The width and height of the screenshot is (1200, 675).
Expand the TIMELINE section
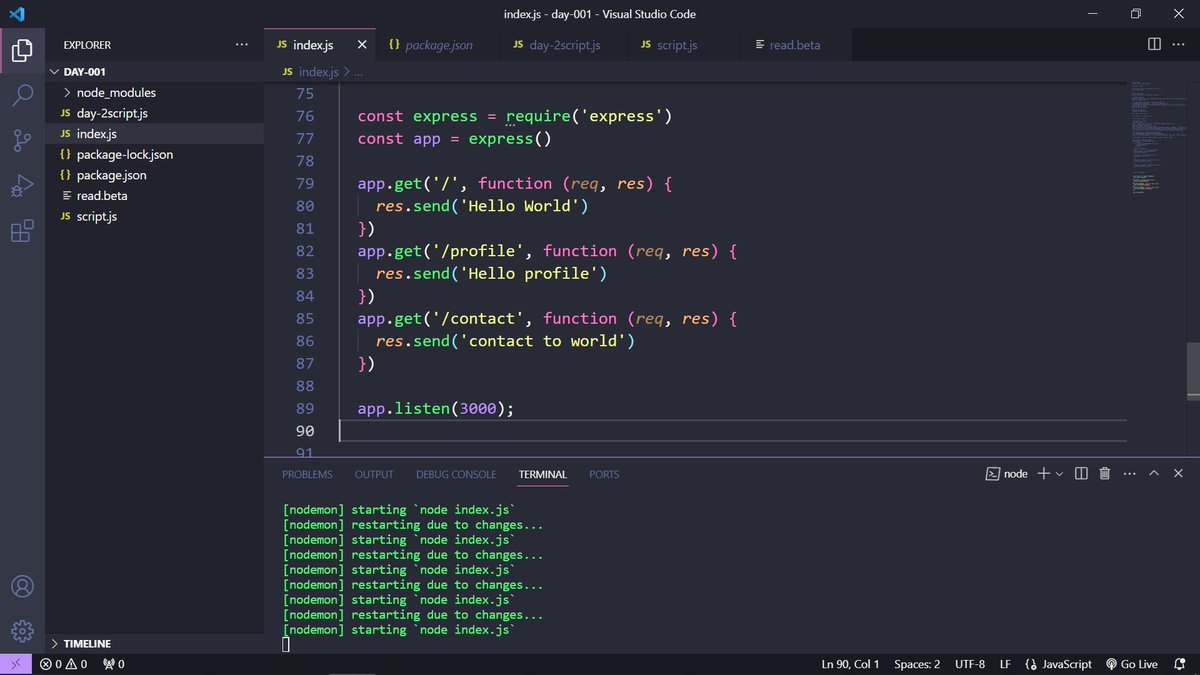tap(155, 644)
